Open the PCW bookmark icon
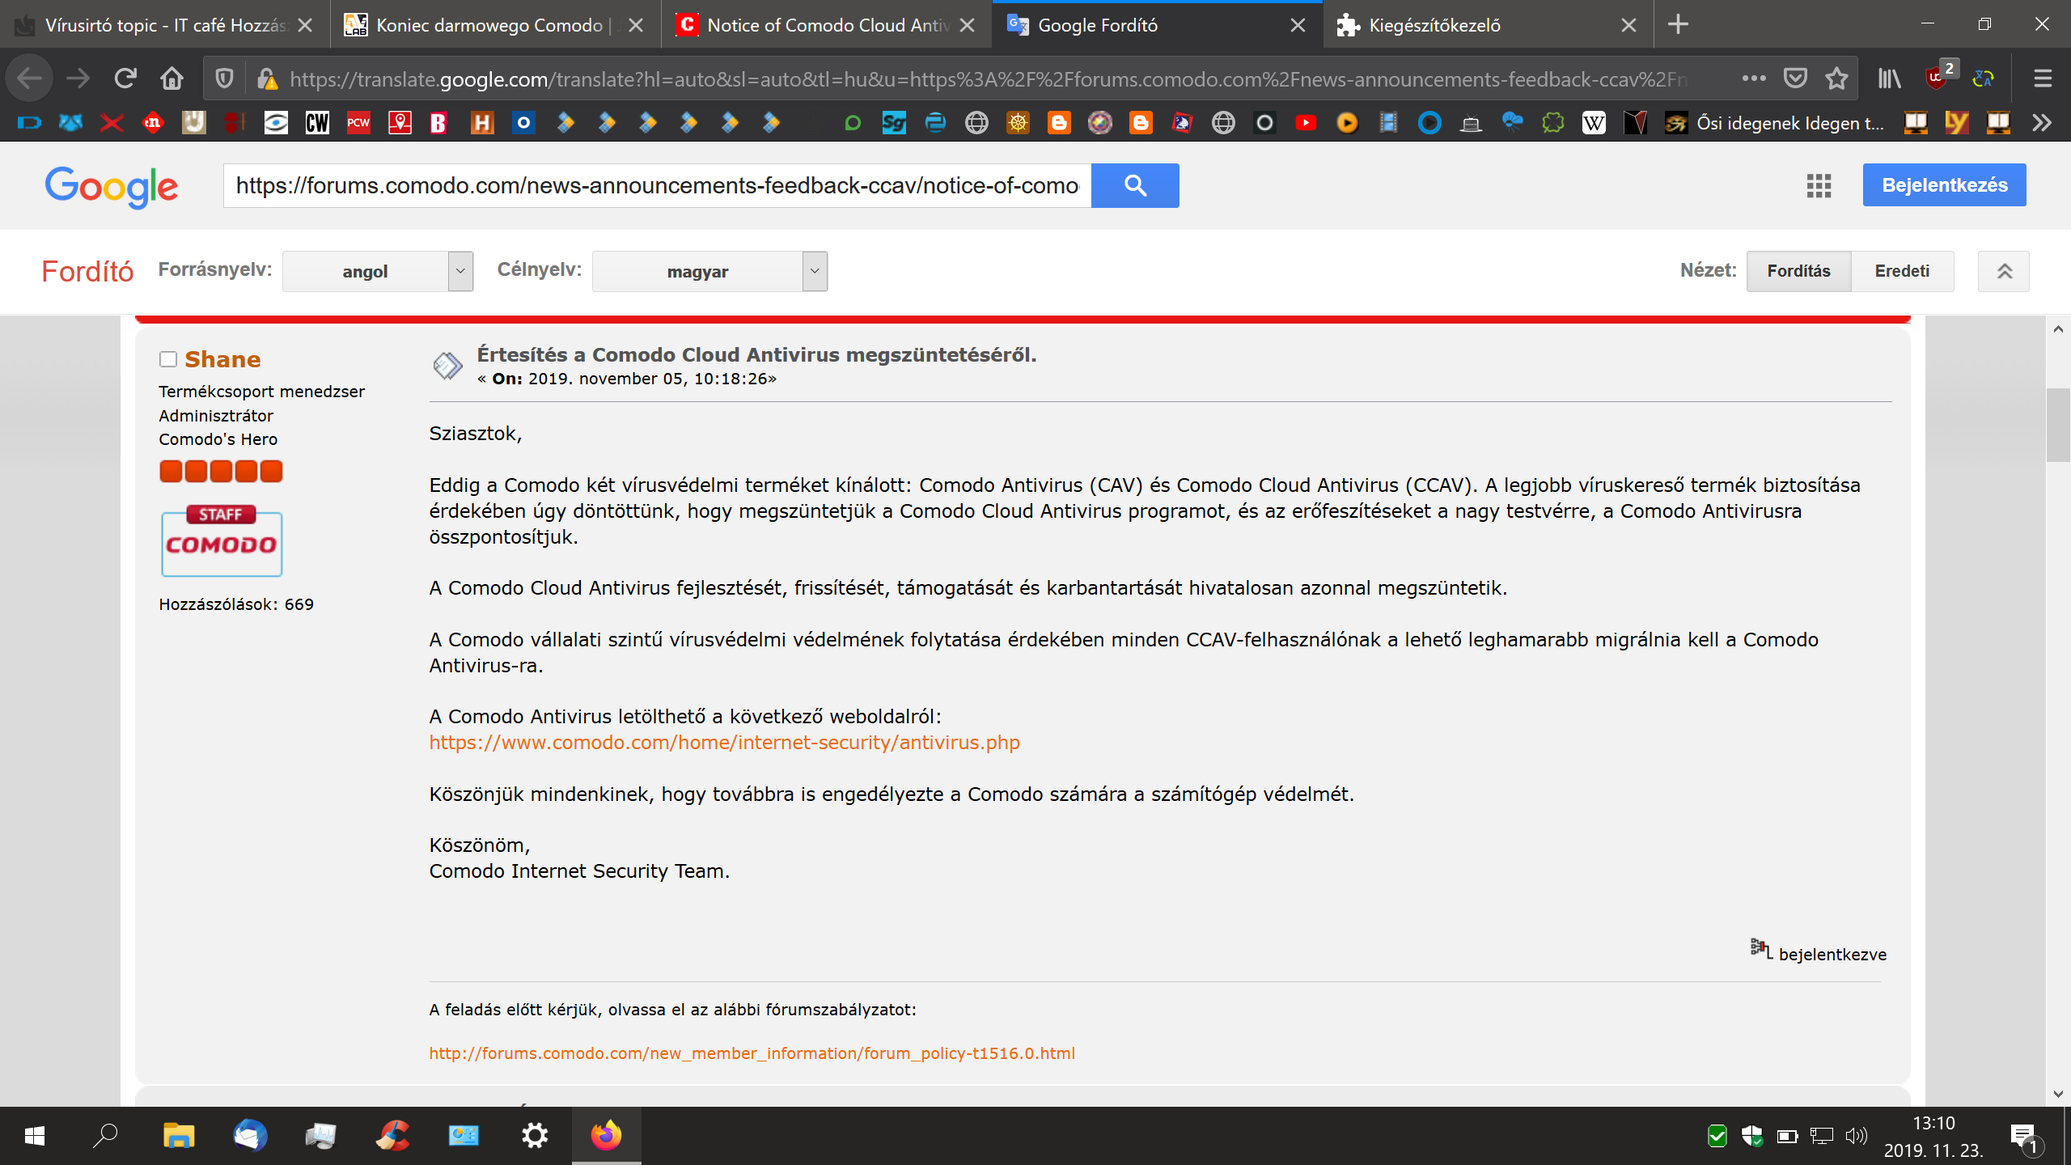2071x1165 pixels. click(358, 123)
